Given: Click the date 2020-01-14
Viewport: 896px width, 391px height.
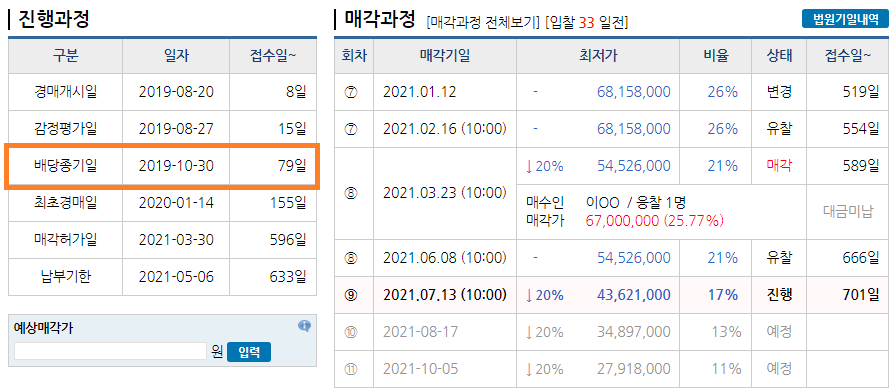Looking at the screenshot, I should point(176,203).
